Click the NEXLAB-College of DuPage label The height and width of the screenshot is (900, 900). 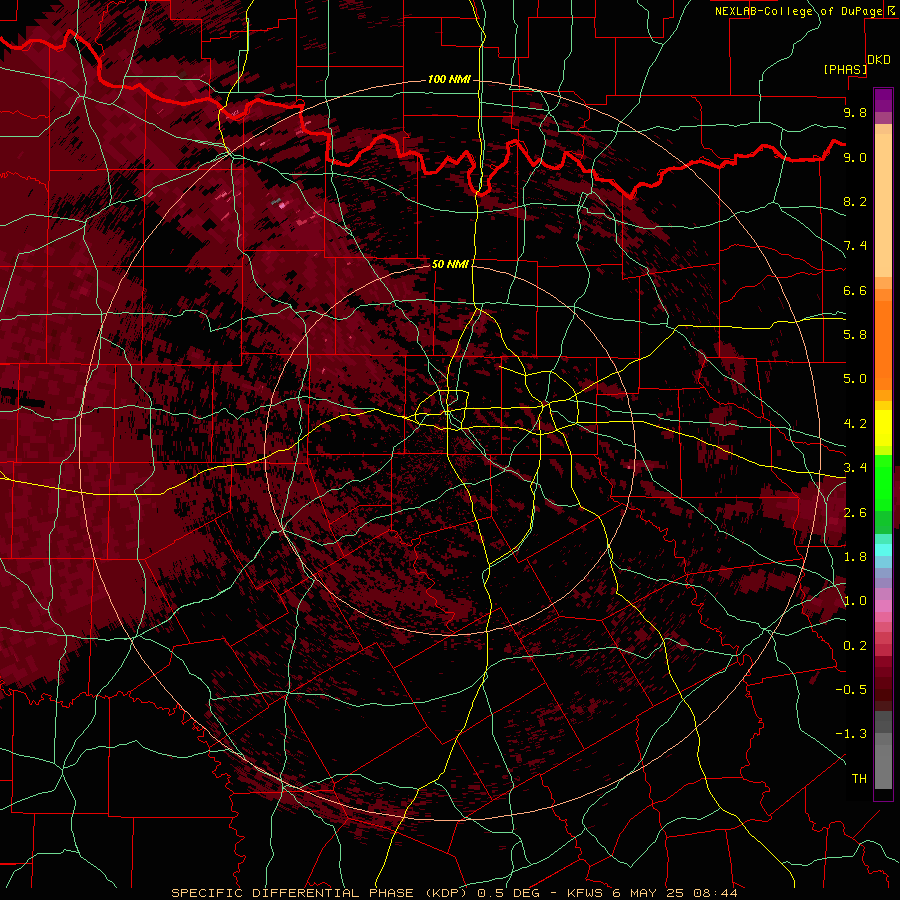pyautogui.click(x=798, y=11)
